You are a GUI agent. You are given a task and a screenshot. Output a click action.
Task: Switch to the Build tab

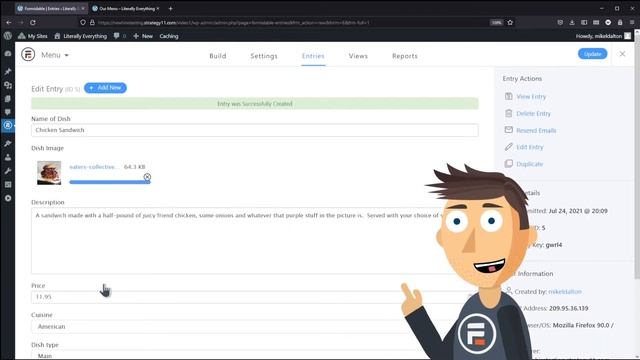(218, 56)
